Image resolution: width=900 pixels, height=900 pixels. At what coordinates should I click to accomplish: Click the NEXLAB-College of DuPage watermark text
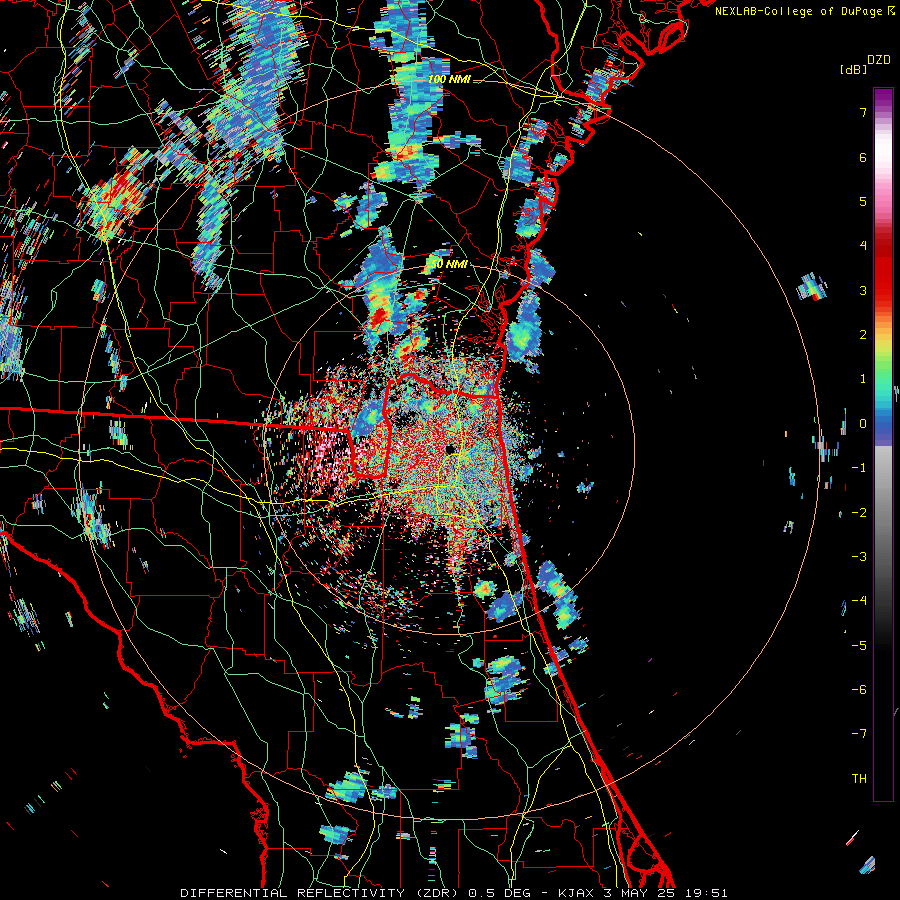click(804, 11)
